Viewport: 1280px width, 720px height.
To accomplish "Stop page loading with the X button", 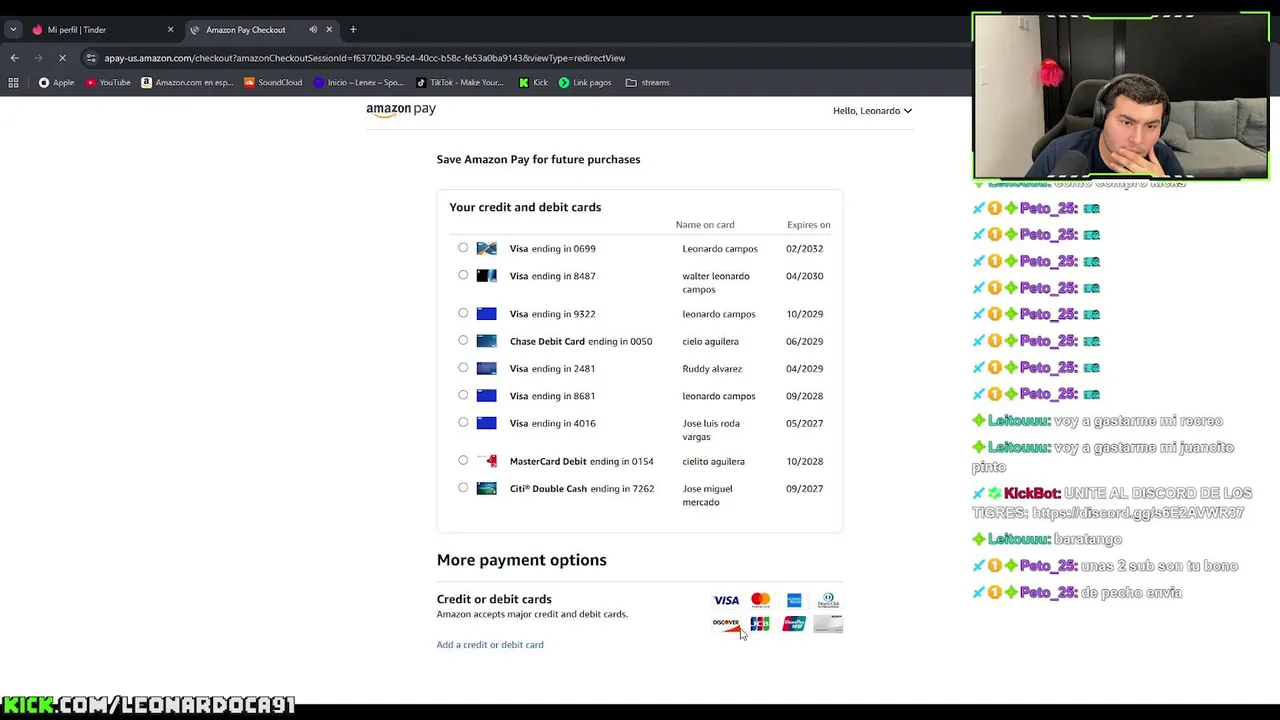I will pyautogui.click(x=62, y=58).
